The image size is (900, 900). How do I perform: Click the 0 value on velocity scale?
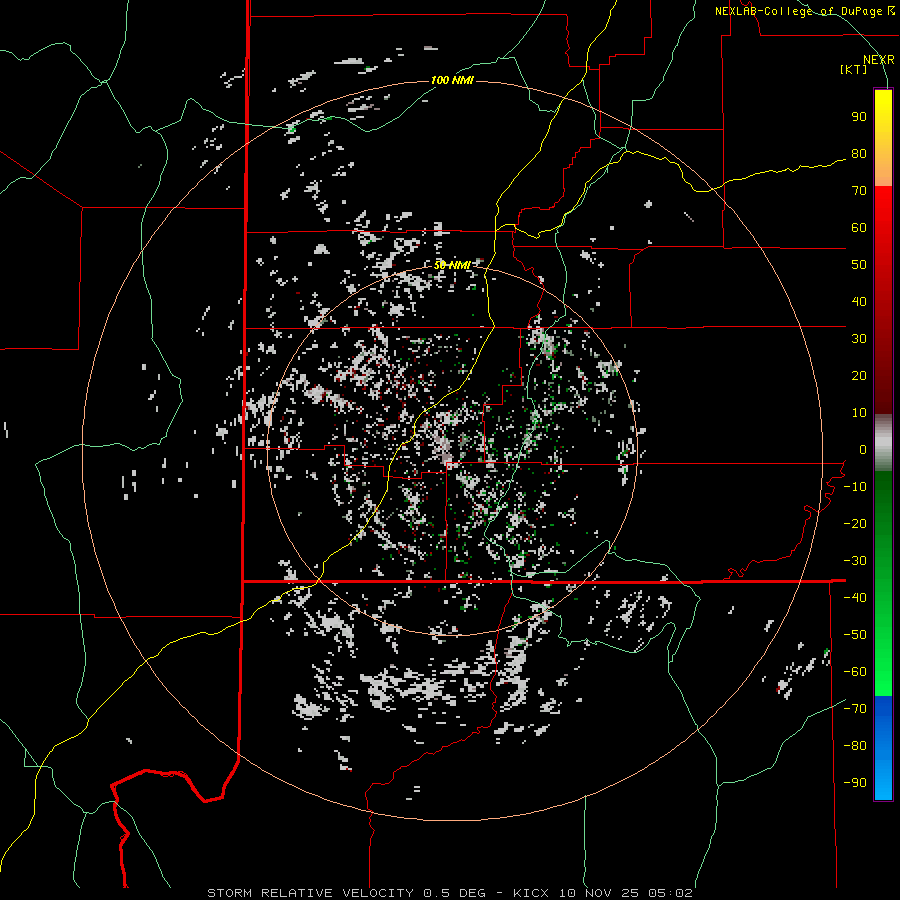tap(863, 449)
